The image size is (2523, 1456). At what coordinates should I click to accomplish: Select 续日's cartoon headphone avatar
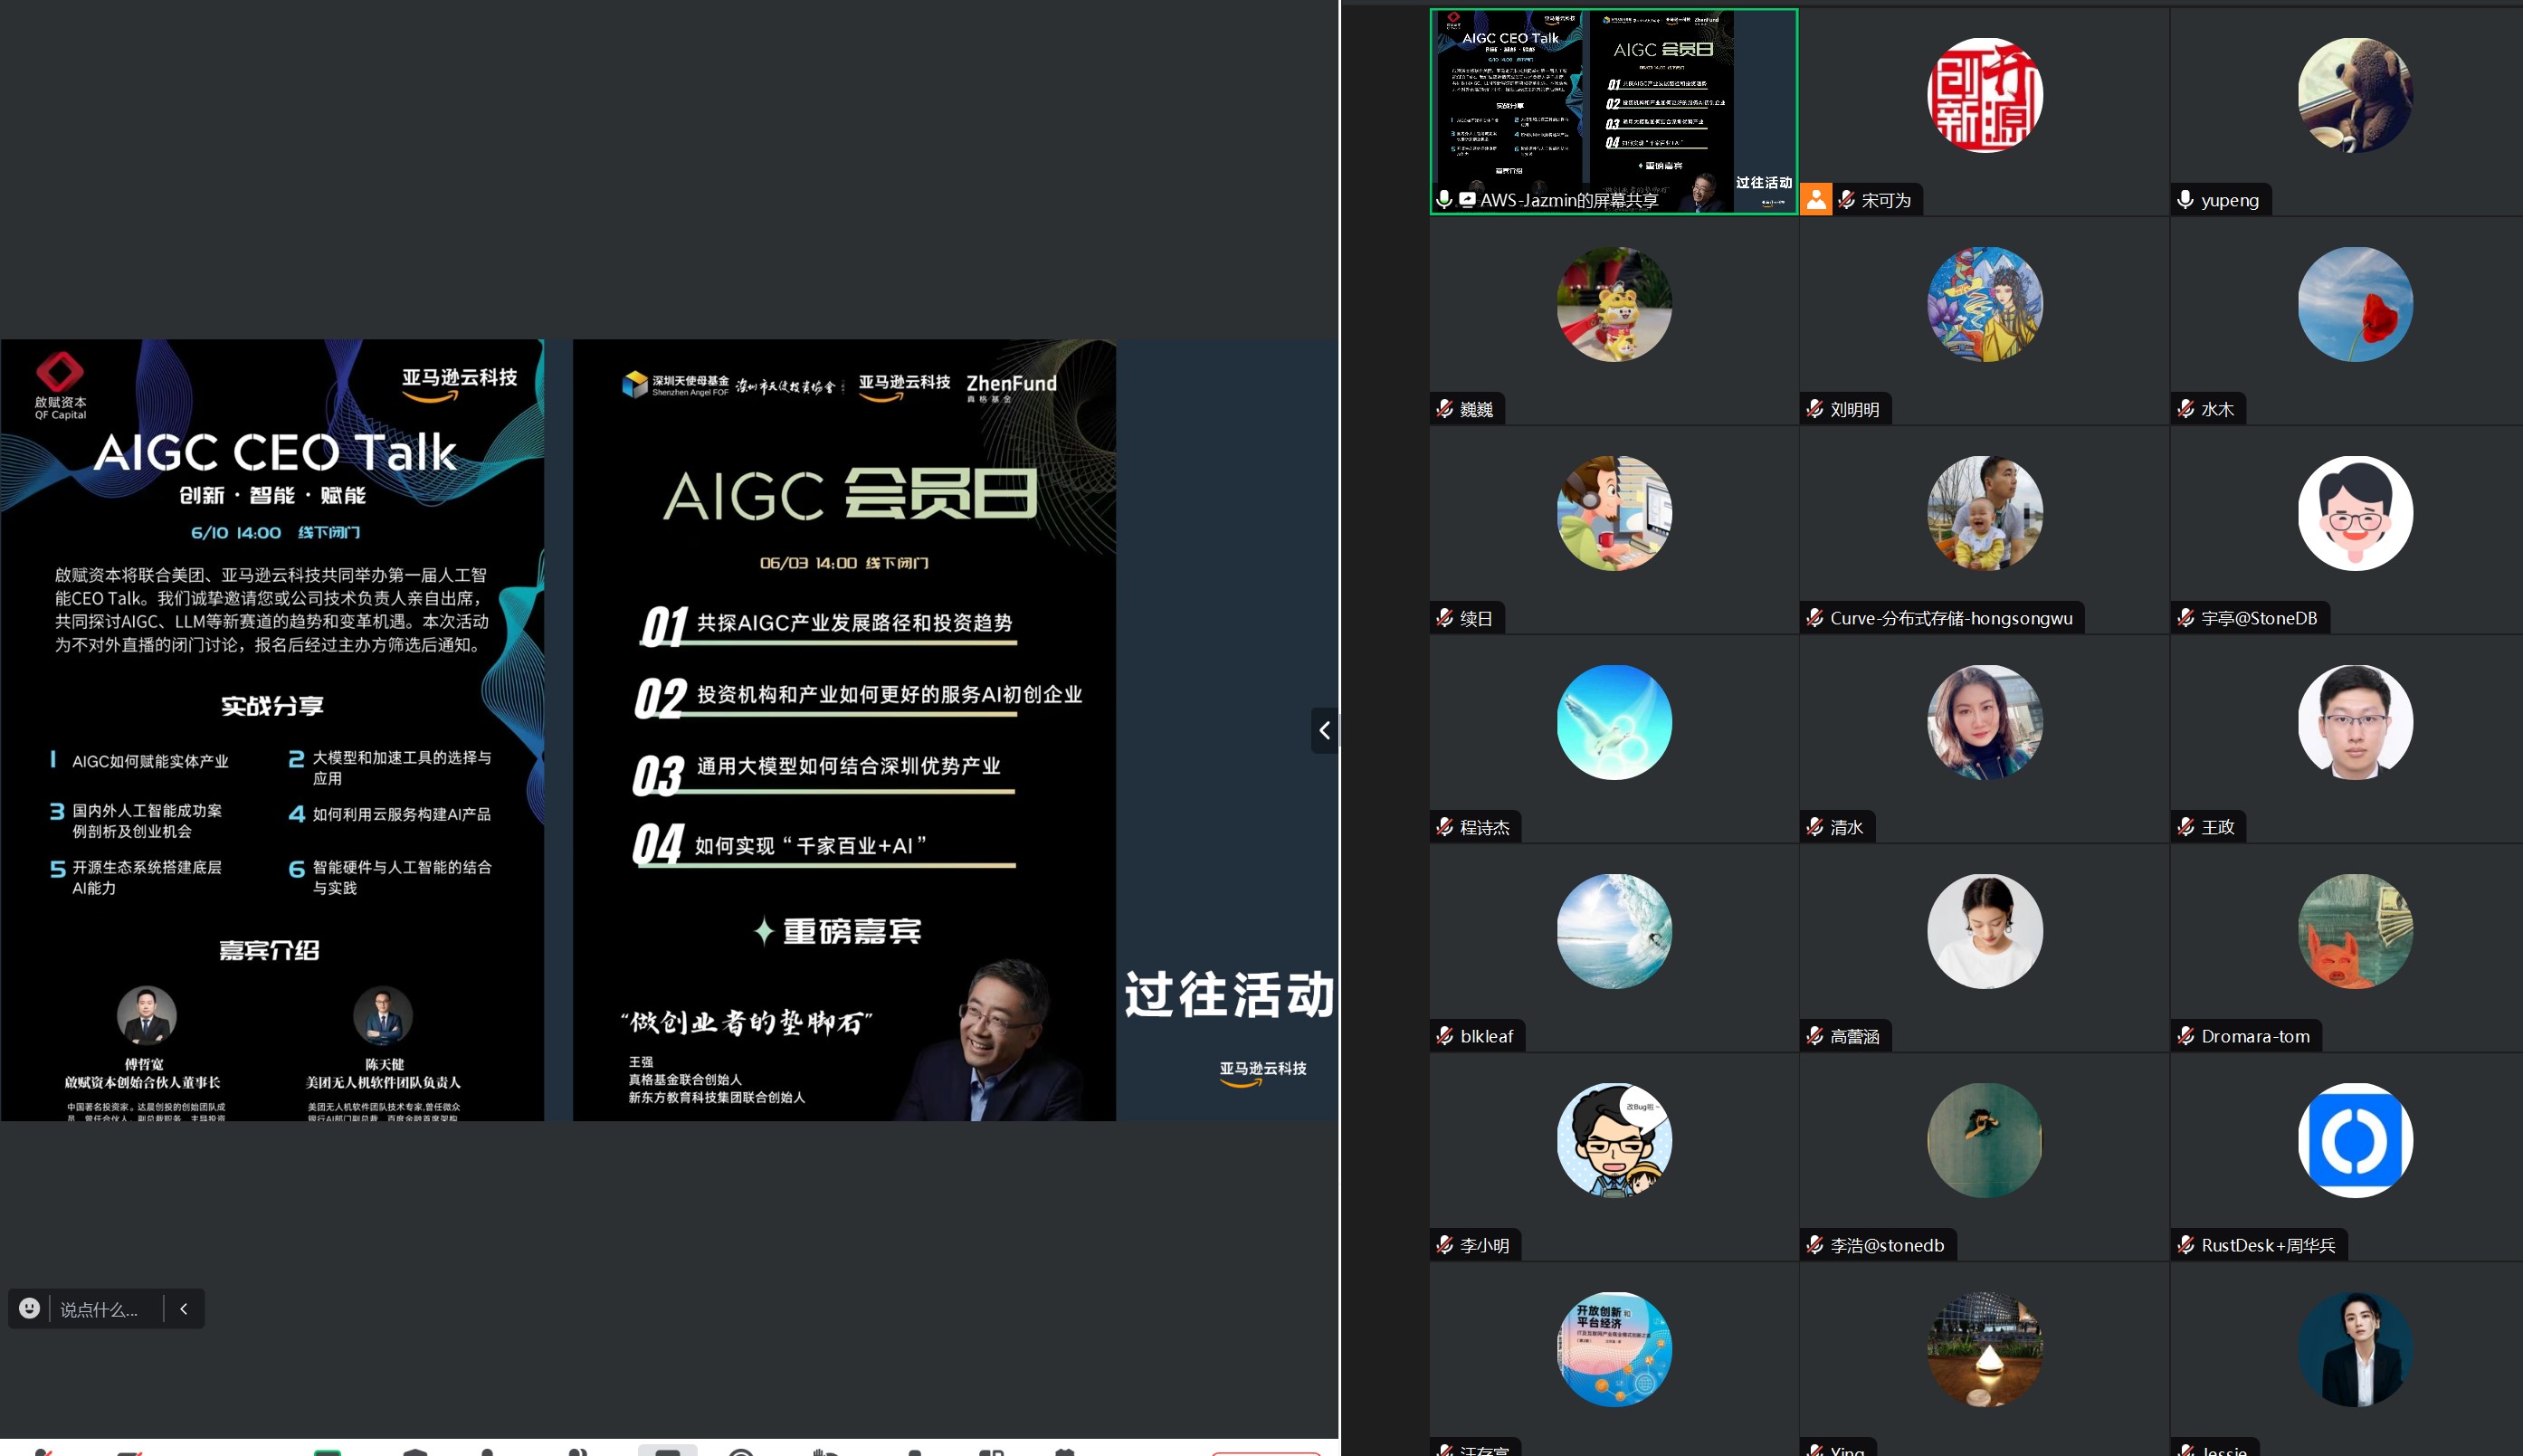(x=1614, y=513)
